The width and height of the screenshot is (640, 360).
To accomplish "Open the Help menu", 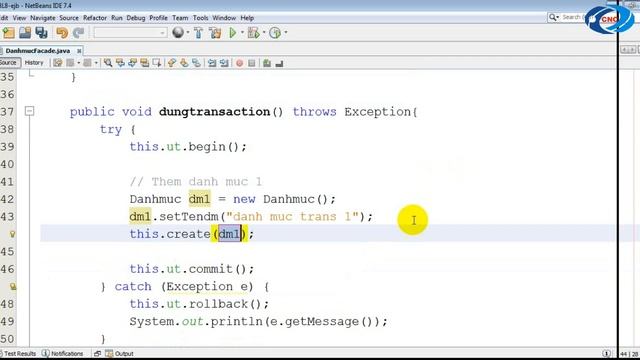I will coord(247,18).
